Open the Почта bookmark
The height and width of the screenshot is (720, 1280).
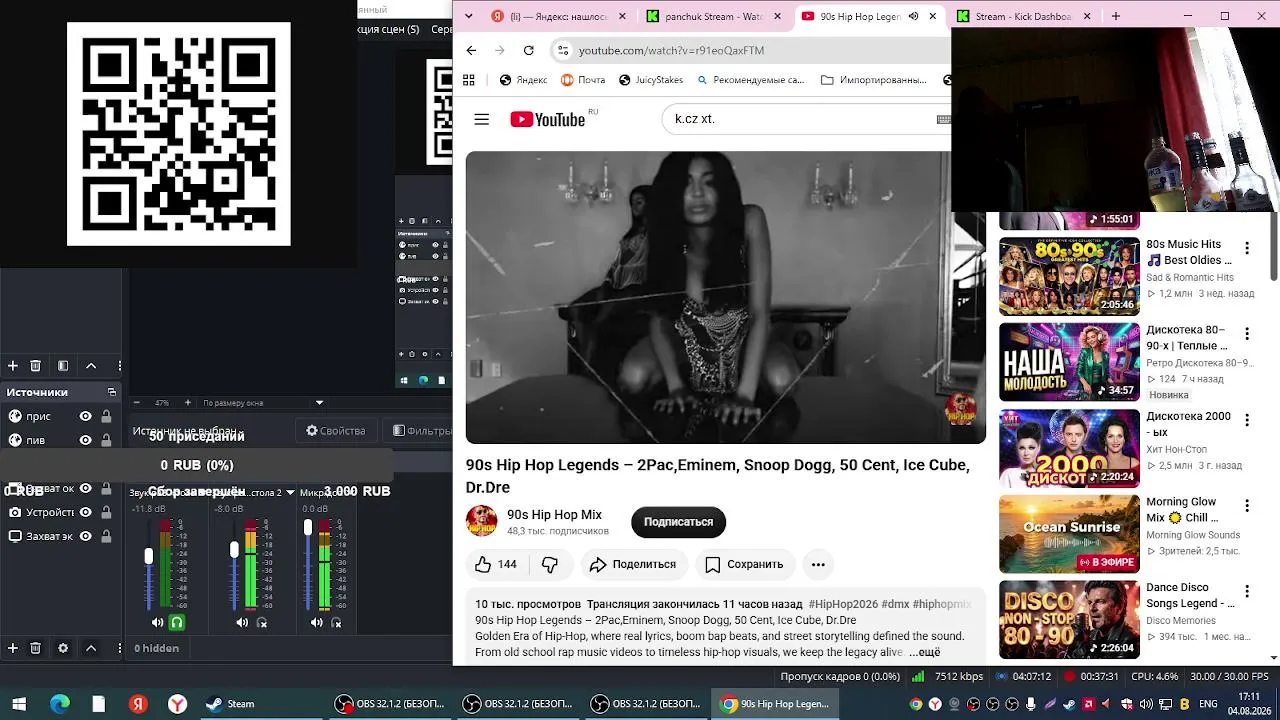click(583, 80)
